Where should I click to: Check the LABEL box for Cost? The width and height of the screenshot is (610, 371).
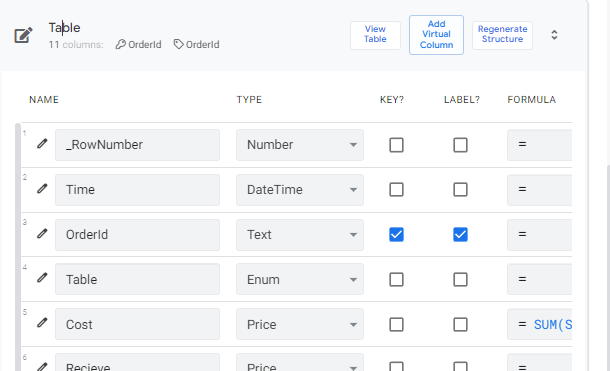click(x=460, y=324)
